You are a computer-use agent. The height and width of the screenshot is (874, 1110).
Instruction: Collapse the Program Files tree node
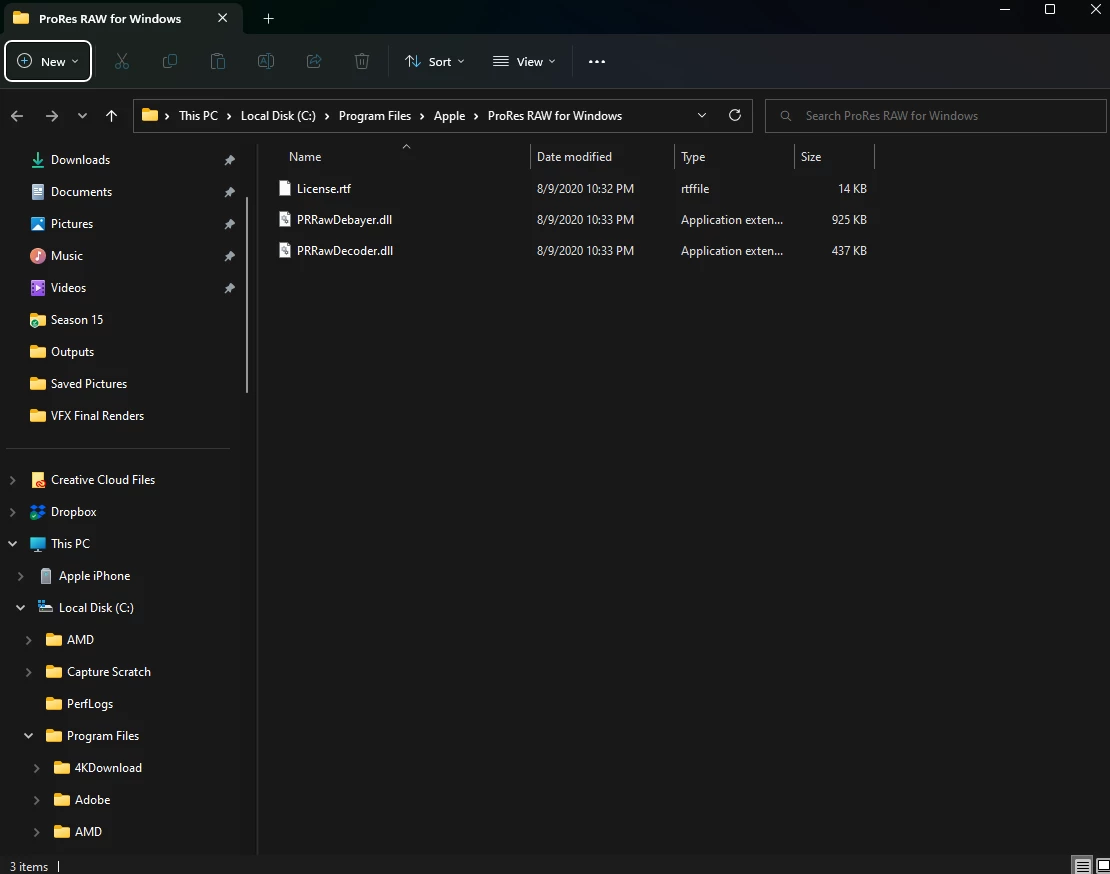(x=28, y=736)
